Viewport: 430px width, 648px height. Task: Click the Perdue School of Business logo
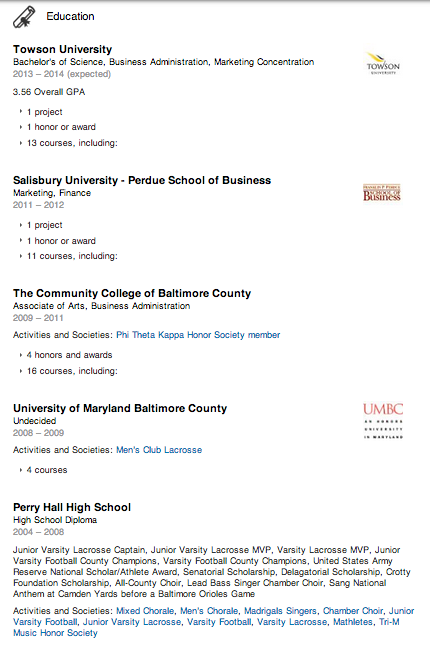coord(382,193)
